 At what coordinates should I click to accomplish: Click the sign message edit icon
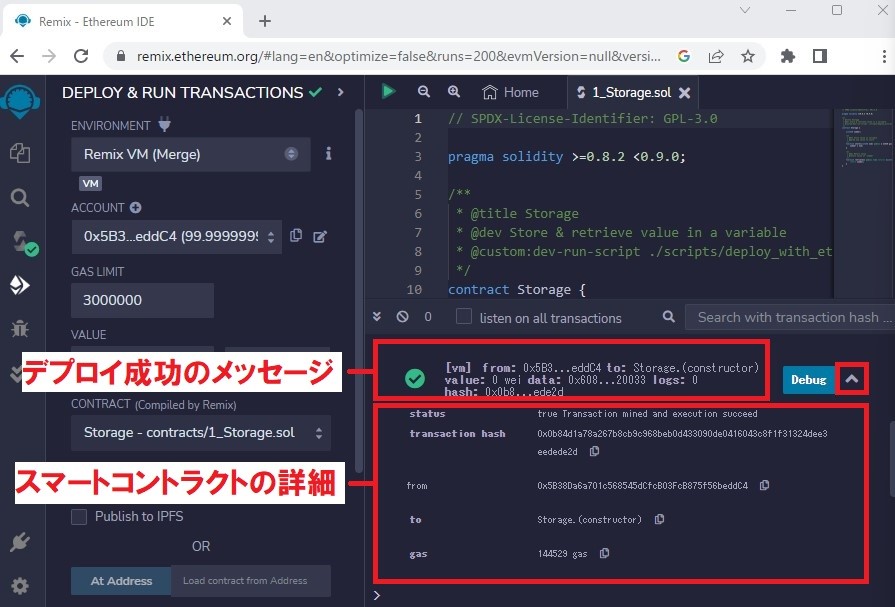[x=320, y=236]
